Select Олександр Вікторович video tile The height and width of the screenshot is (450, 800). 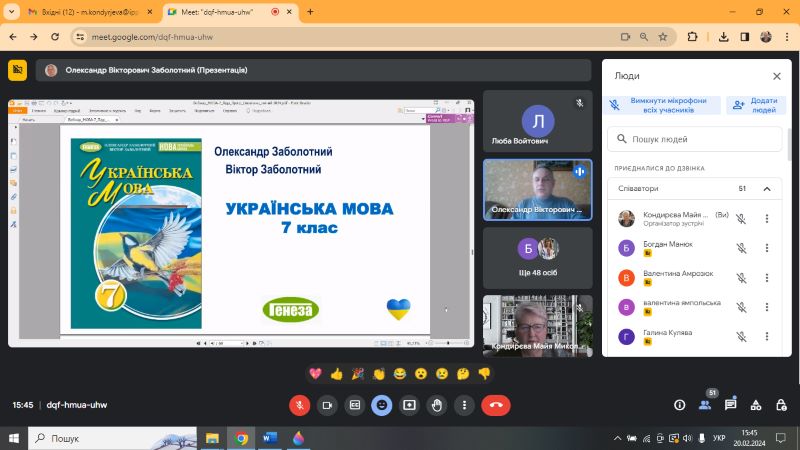click(x=538, y=190)
